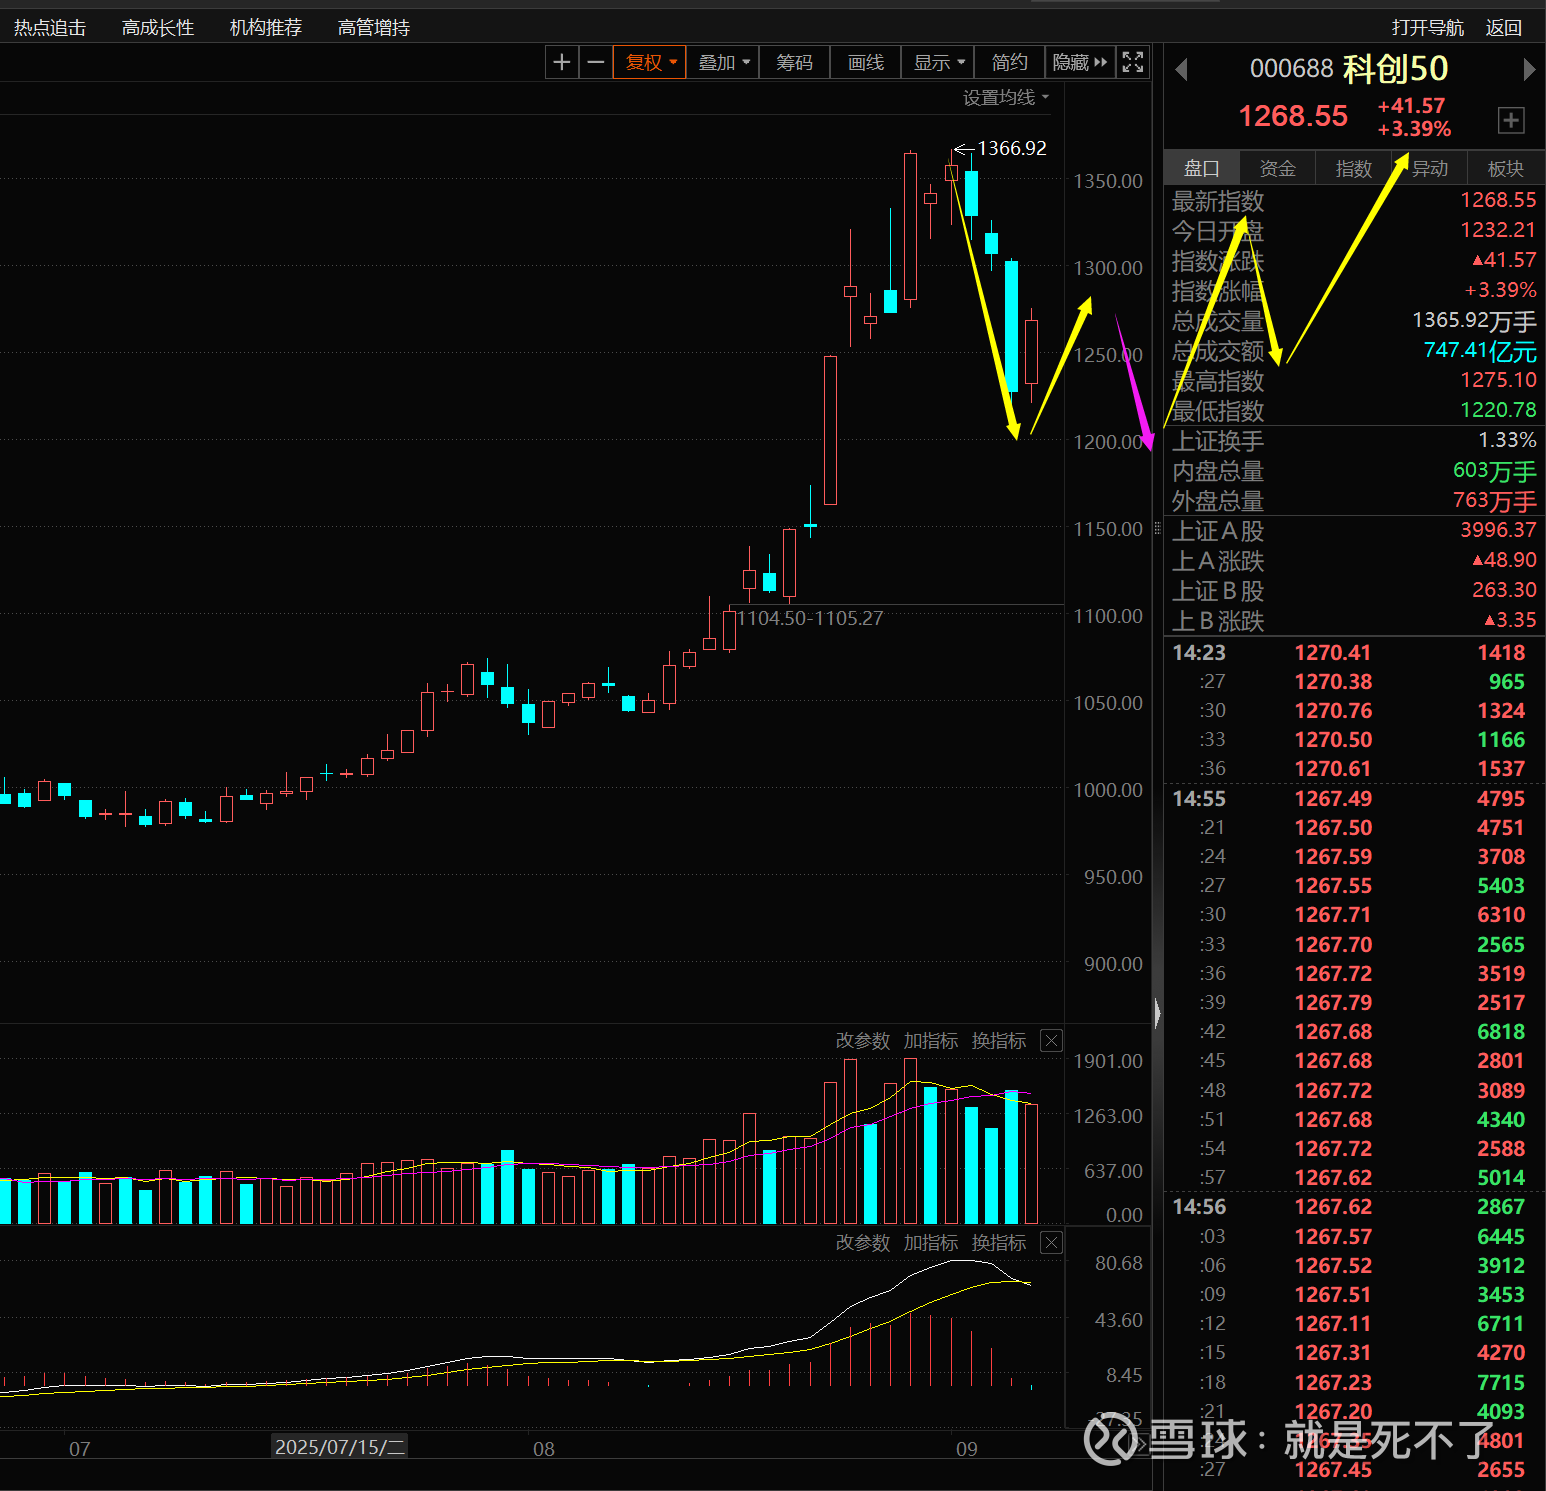Click the 14:55 tick row time
This screenshot has height=1491, width=1546.
coord(1199,799)
